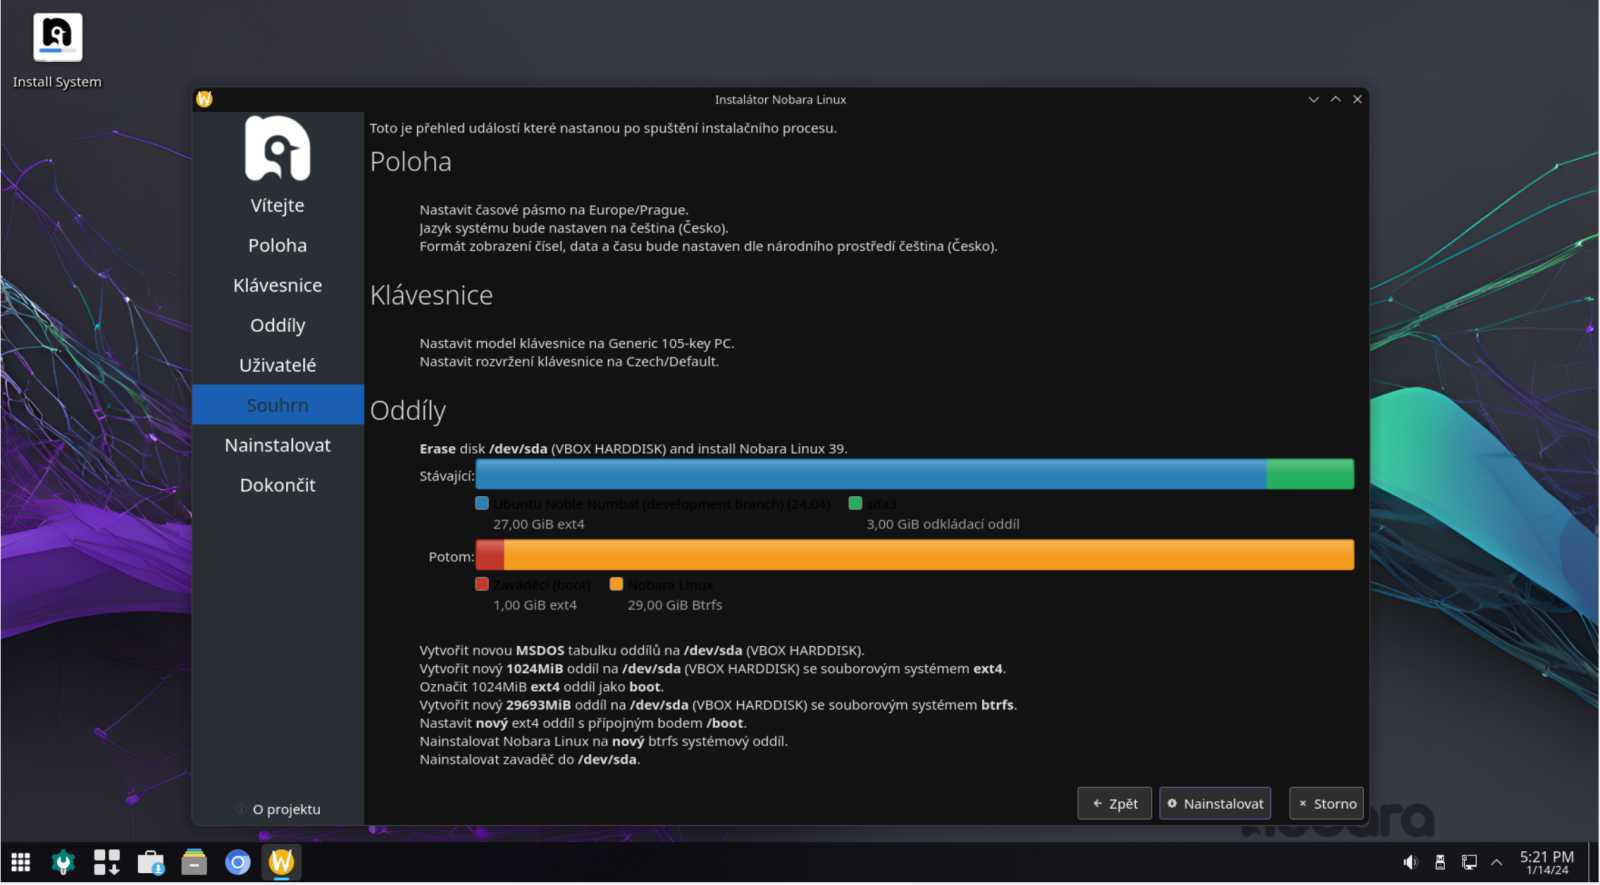This screenshot has width=1600, height=885.
Task: Open the application launcher grid
Action: [x=21, y=862]
